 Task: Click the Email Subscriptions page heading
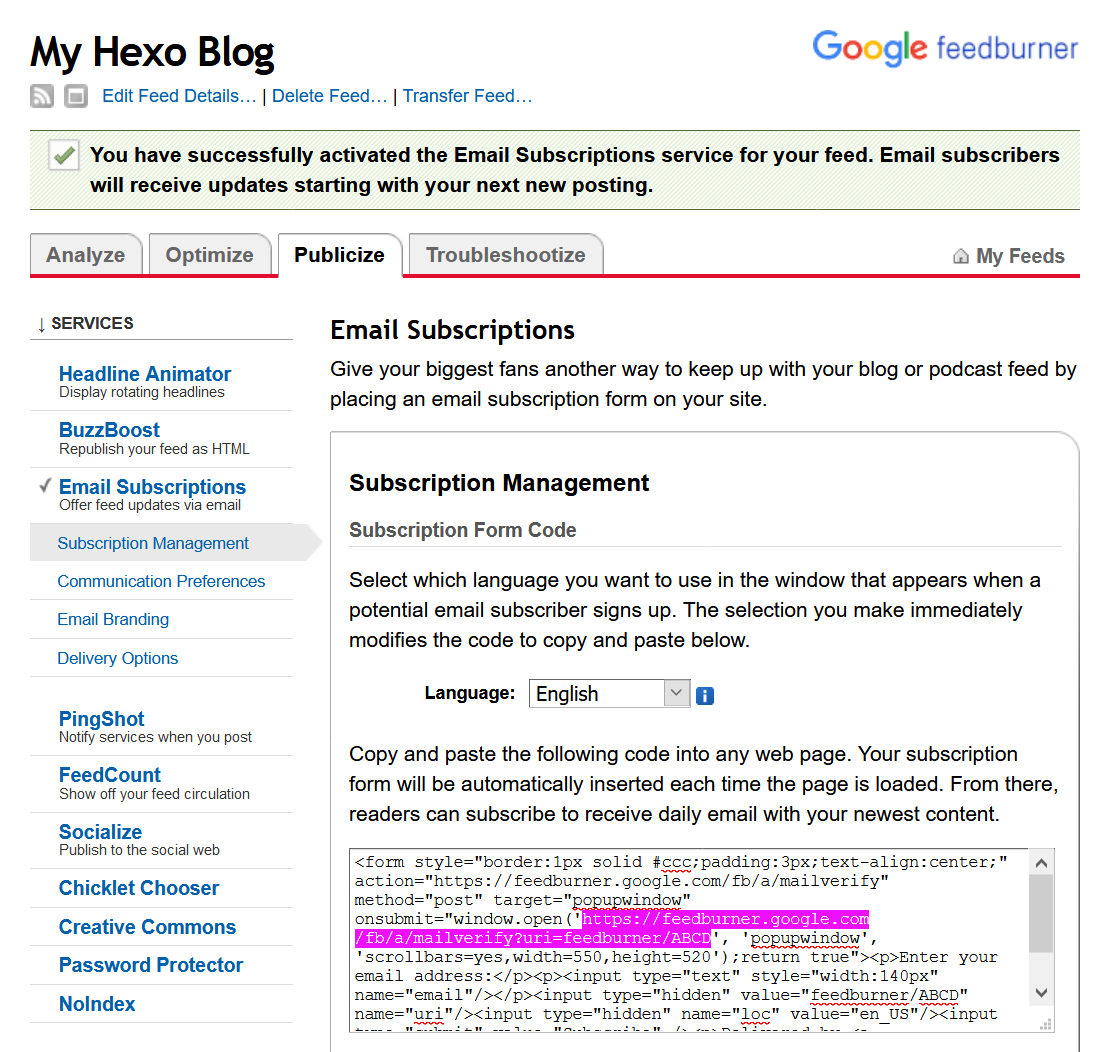[452, 330]
